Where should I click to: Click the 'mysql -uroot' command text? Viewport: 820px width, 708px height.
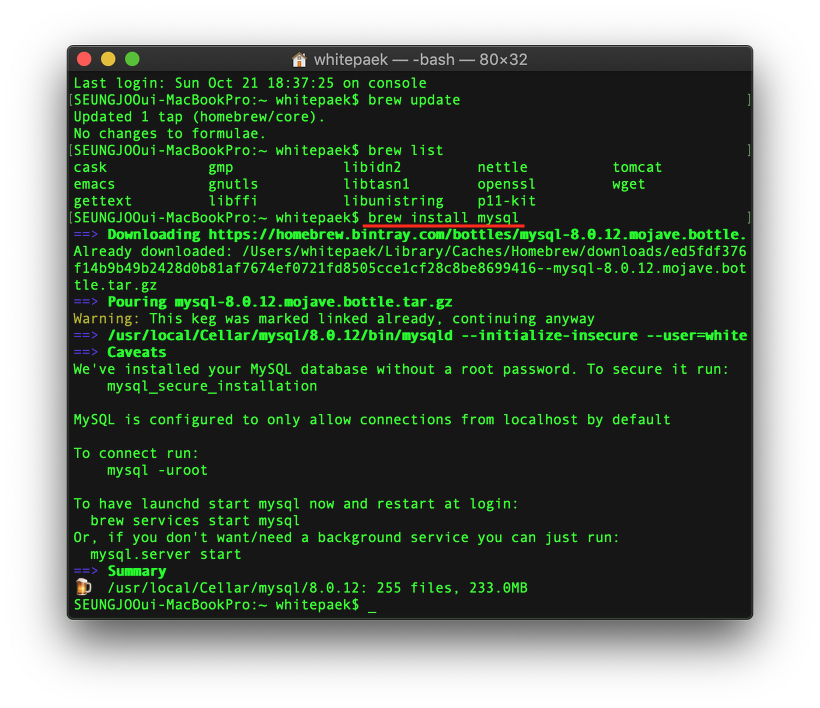[157, 471]
